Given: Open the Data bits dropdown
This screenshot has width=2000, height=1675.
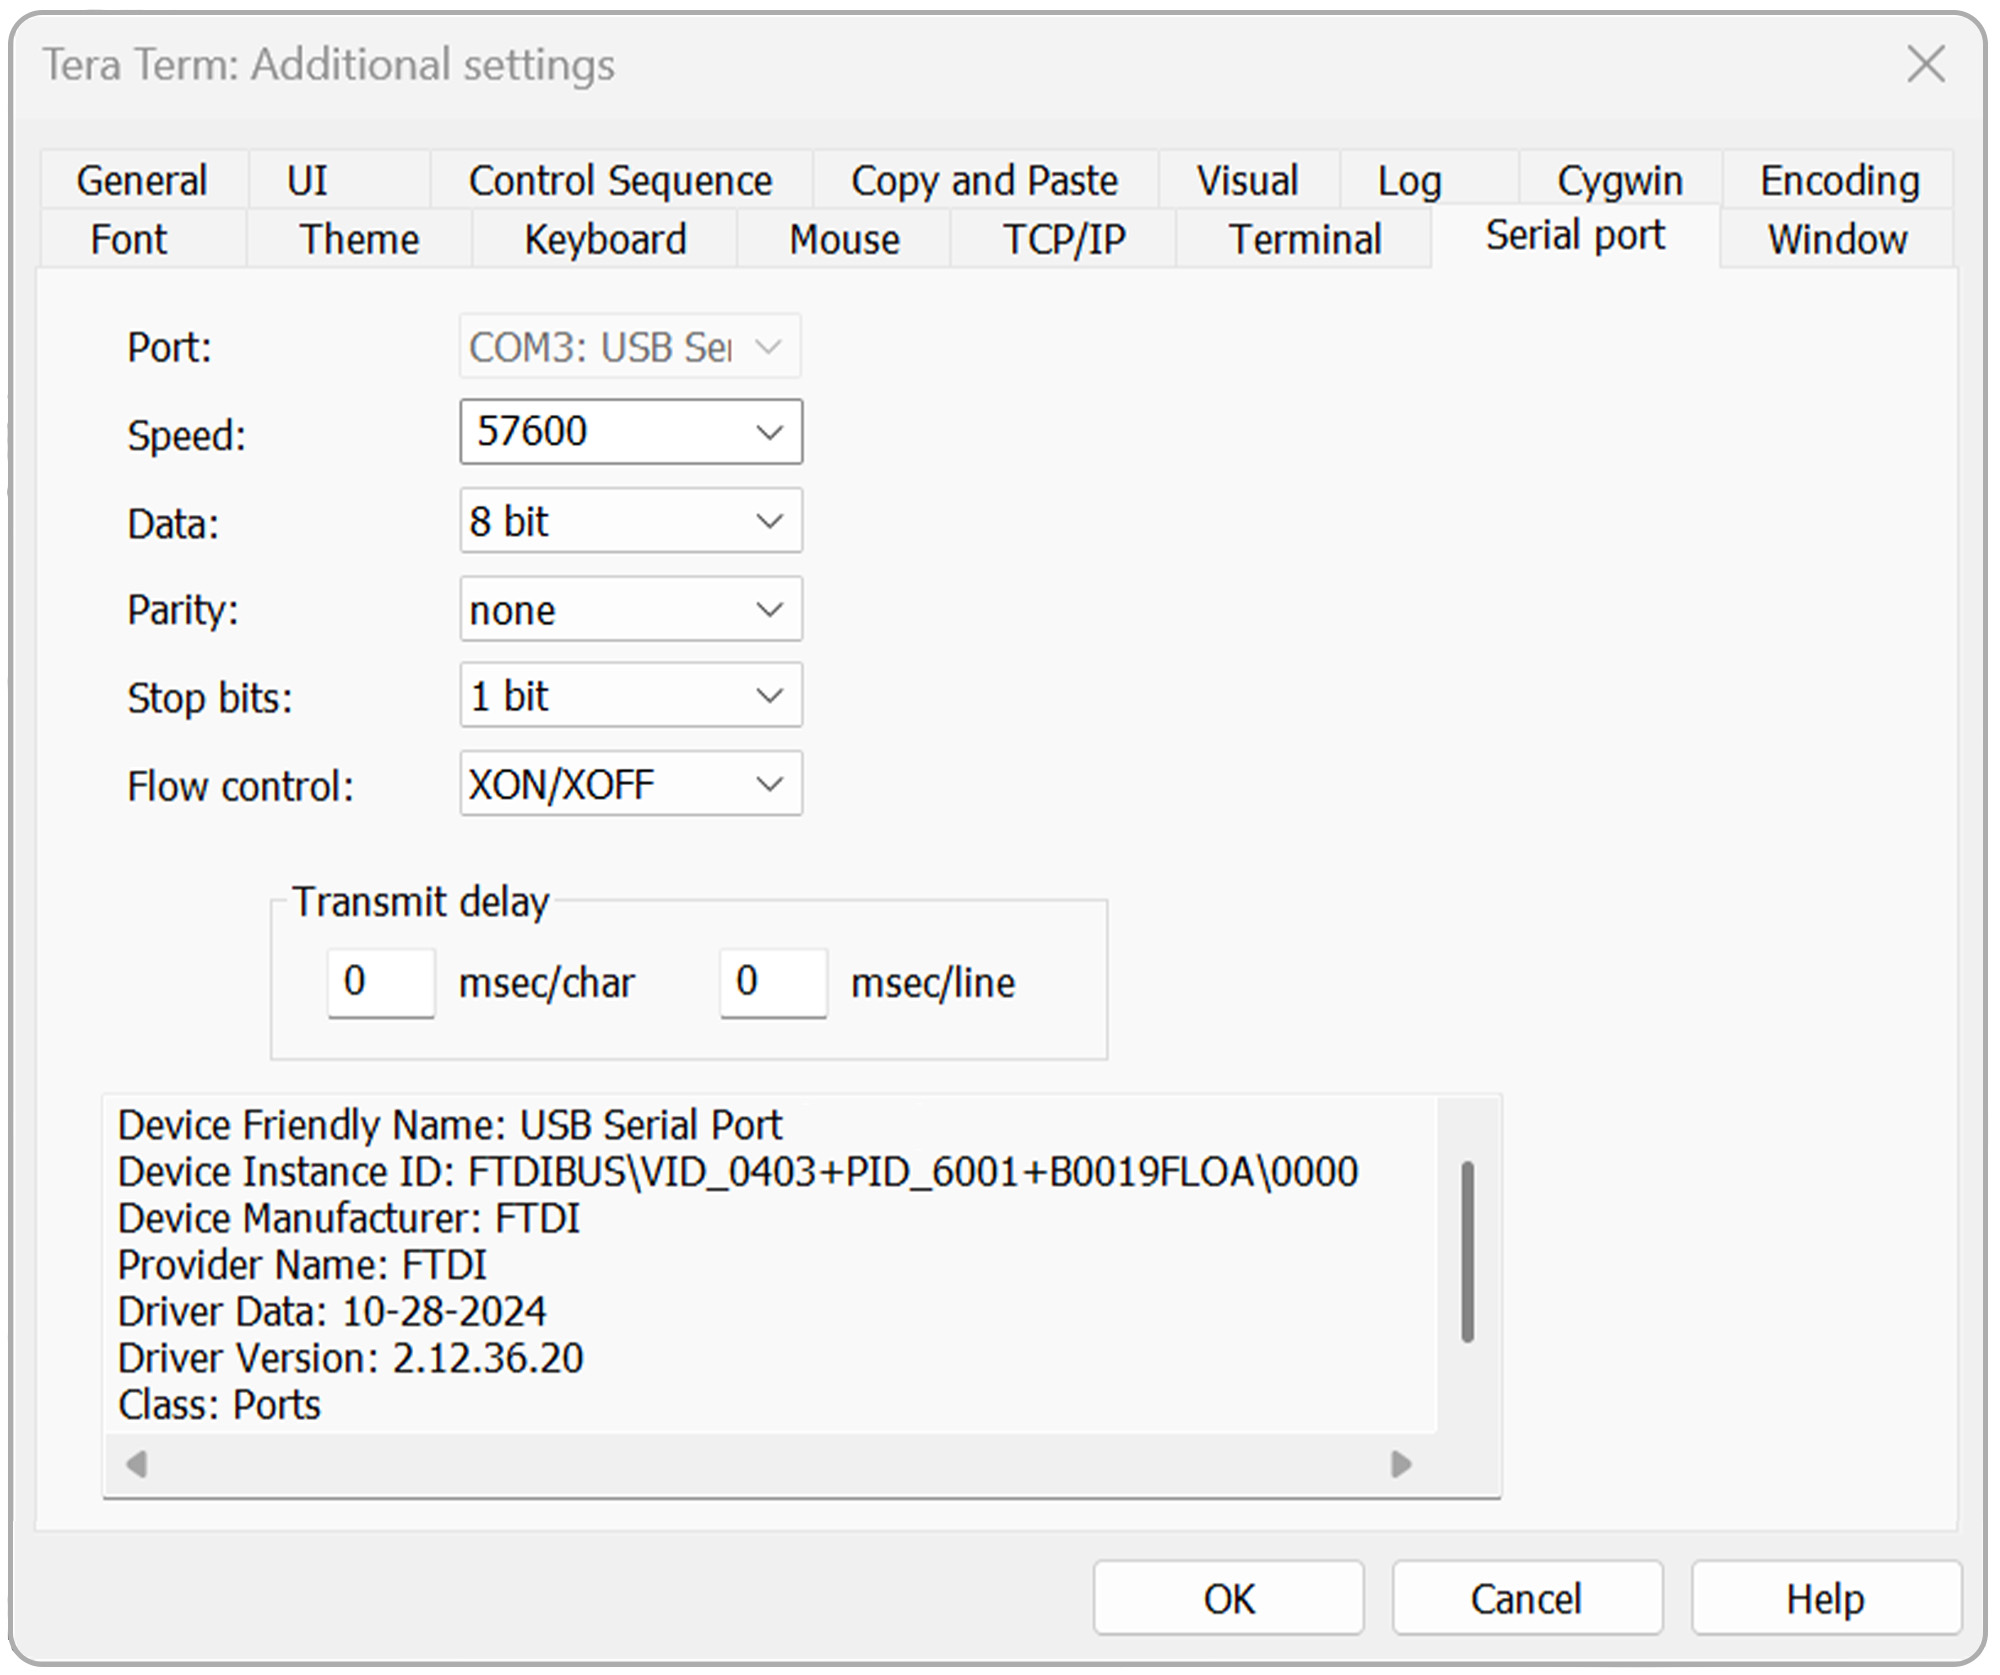Looking at the screenshot, I should click(x=631, y=520).
